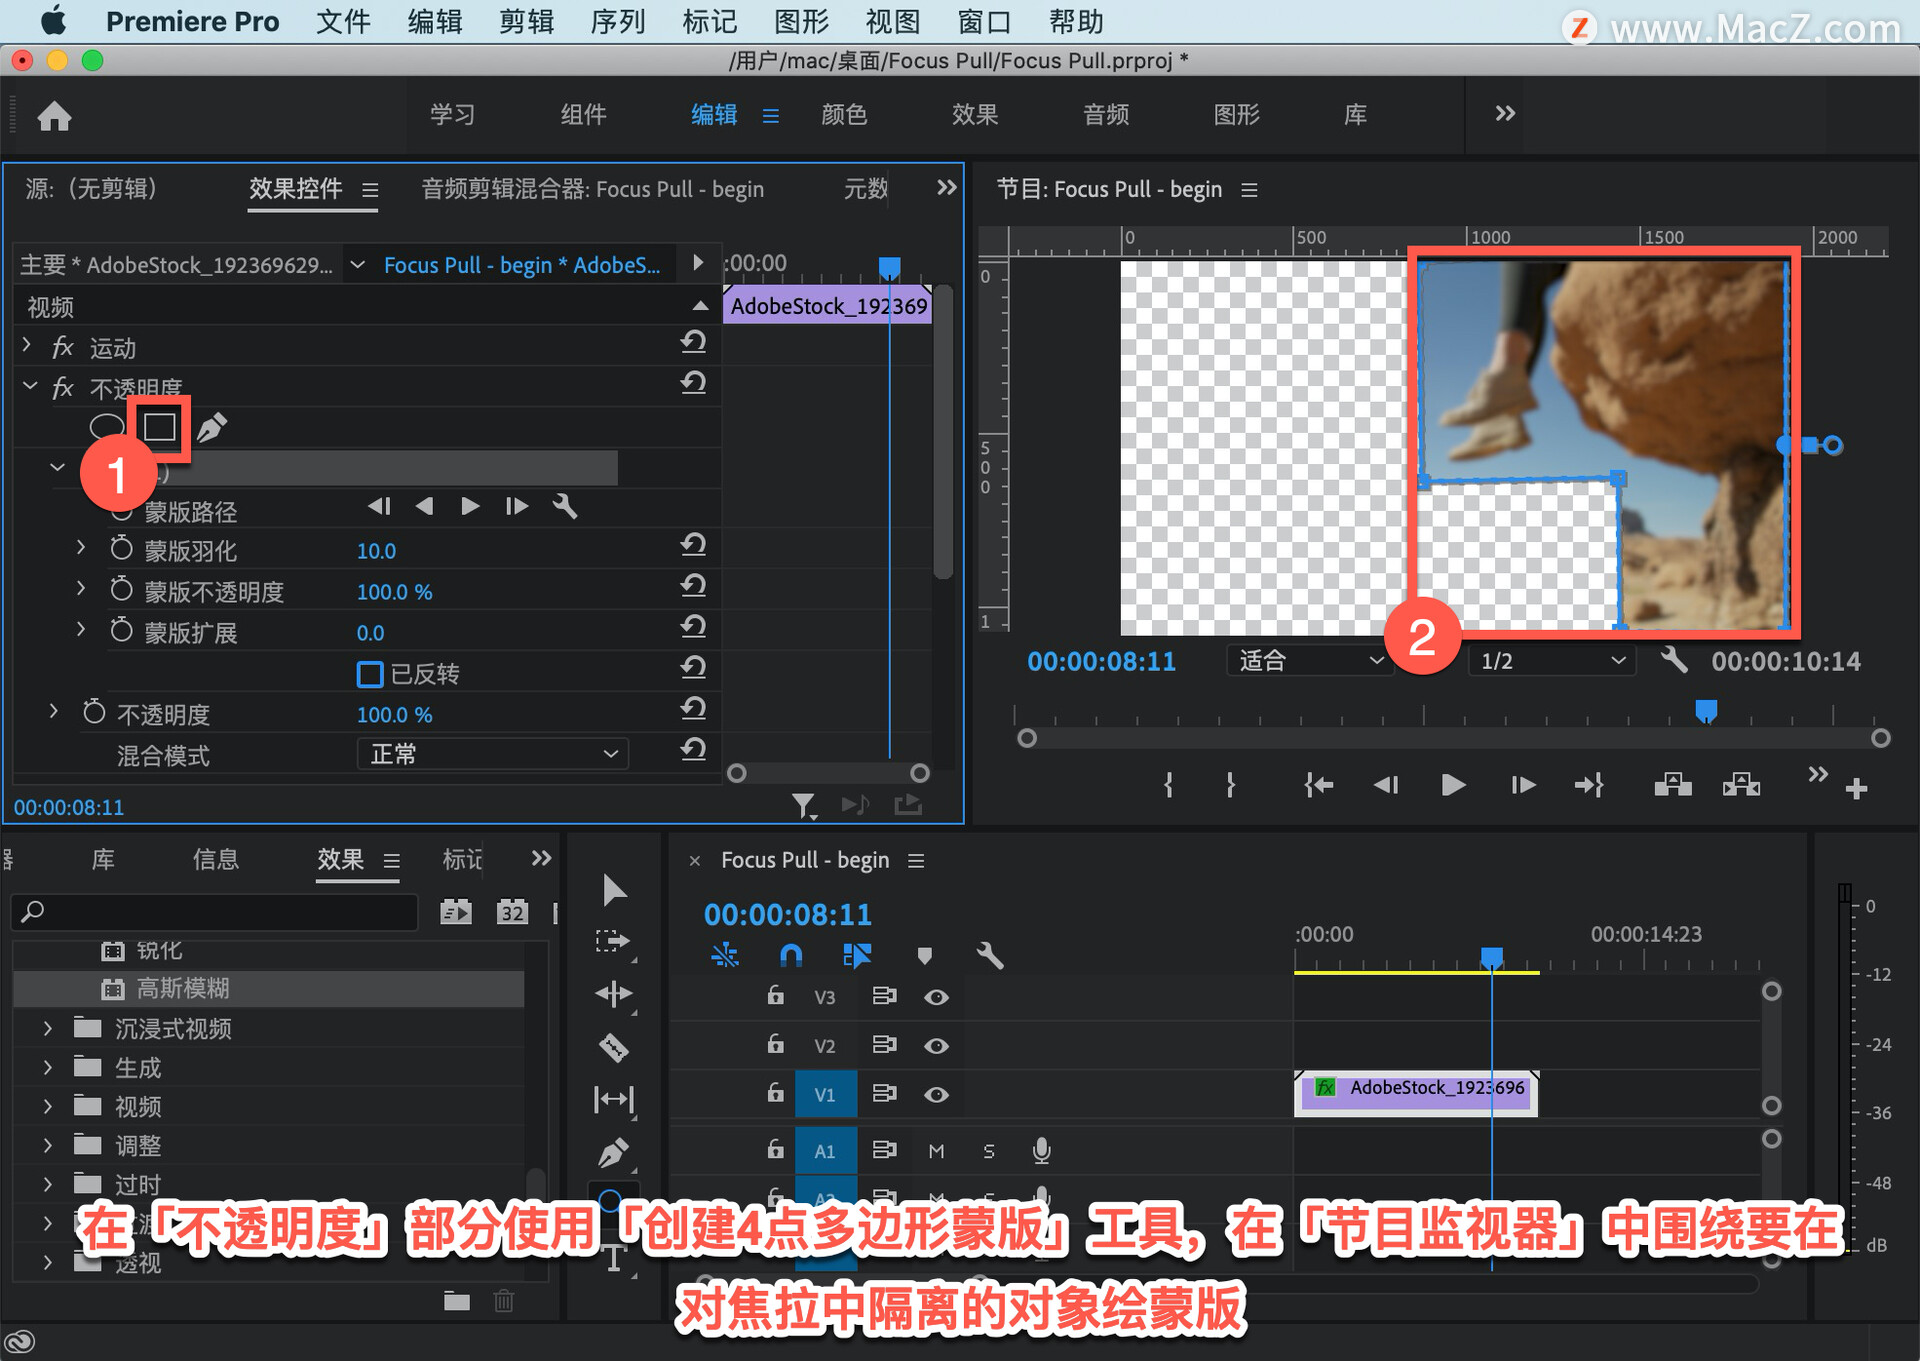This screenshot has height=1361, width=1920.
Task: Enable the 已反转 checkbox
Action: click(370, 674)
